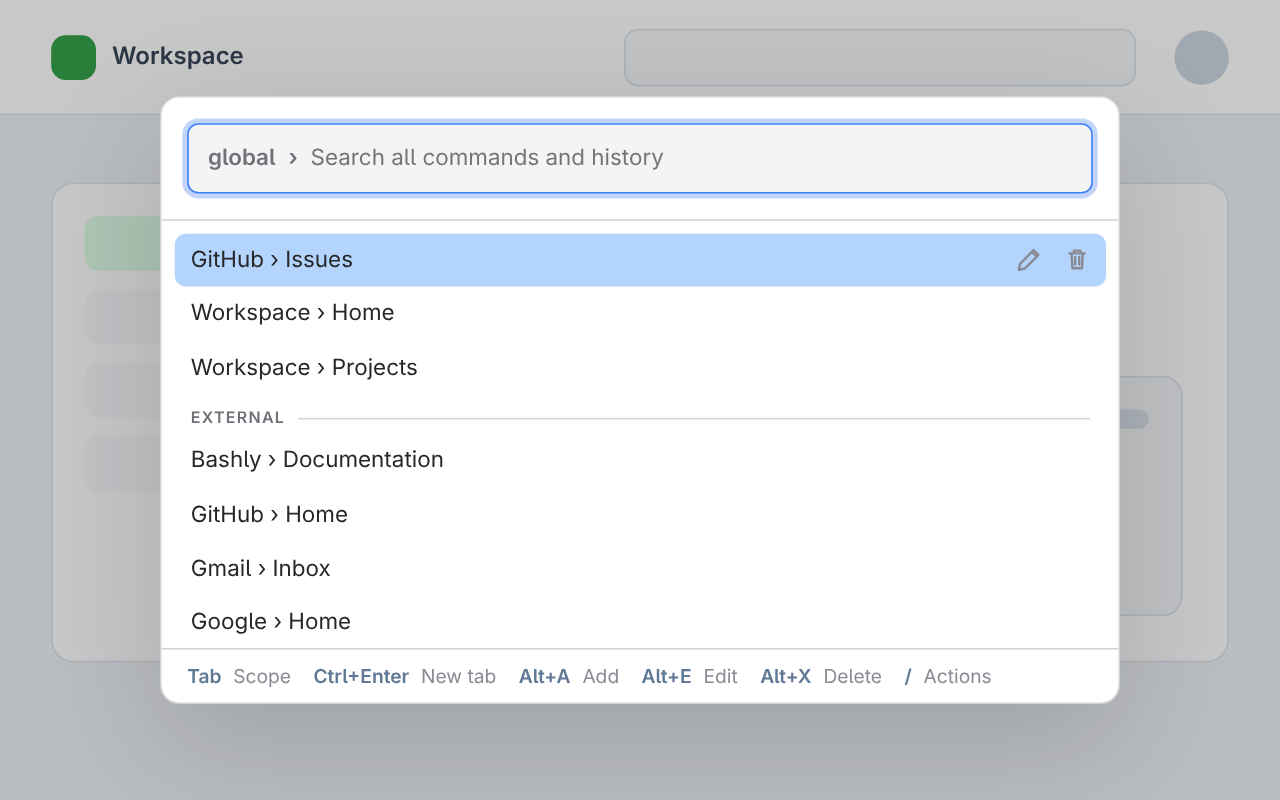This screenshot has width=1280, height=800.
Task: Click the Workspace title in the header
Action: point(178,56)
